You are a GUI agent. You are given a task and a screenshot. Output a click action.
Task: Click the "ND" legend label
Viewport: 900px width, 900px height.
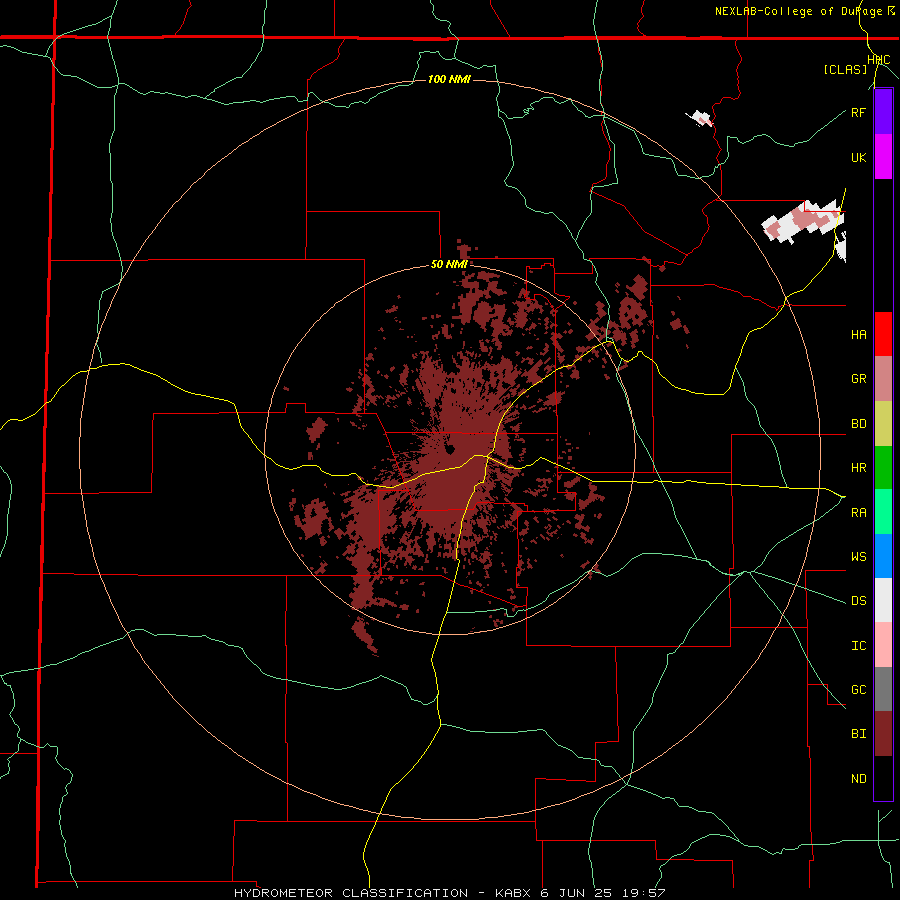coord(858,778)
